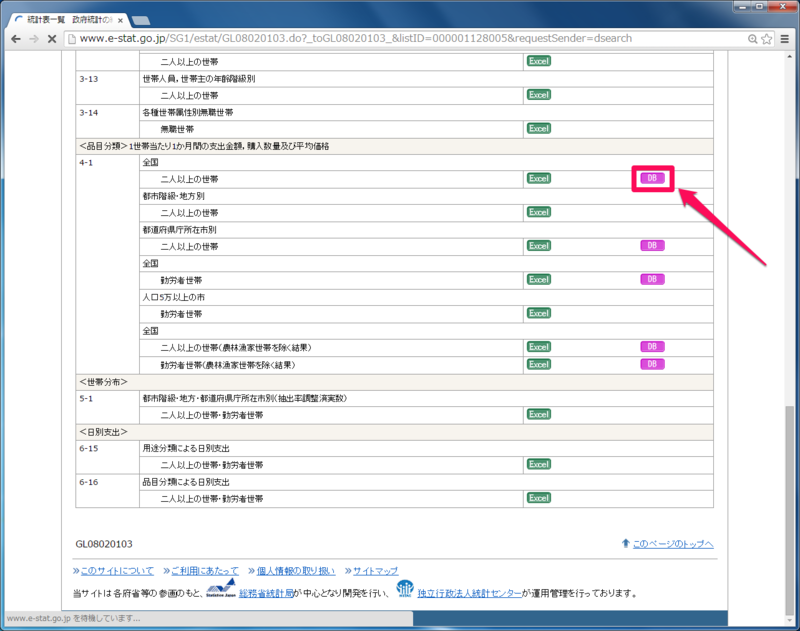
Task: Download Excel for 5-1 二人以上の世帯・勤労者世帯
Action: tap(539, 414)
